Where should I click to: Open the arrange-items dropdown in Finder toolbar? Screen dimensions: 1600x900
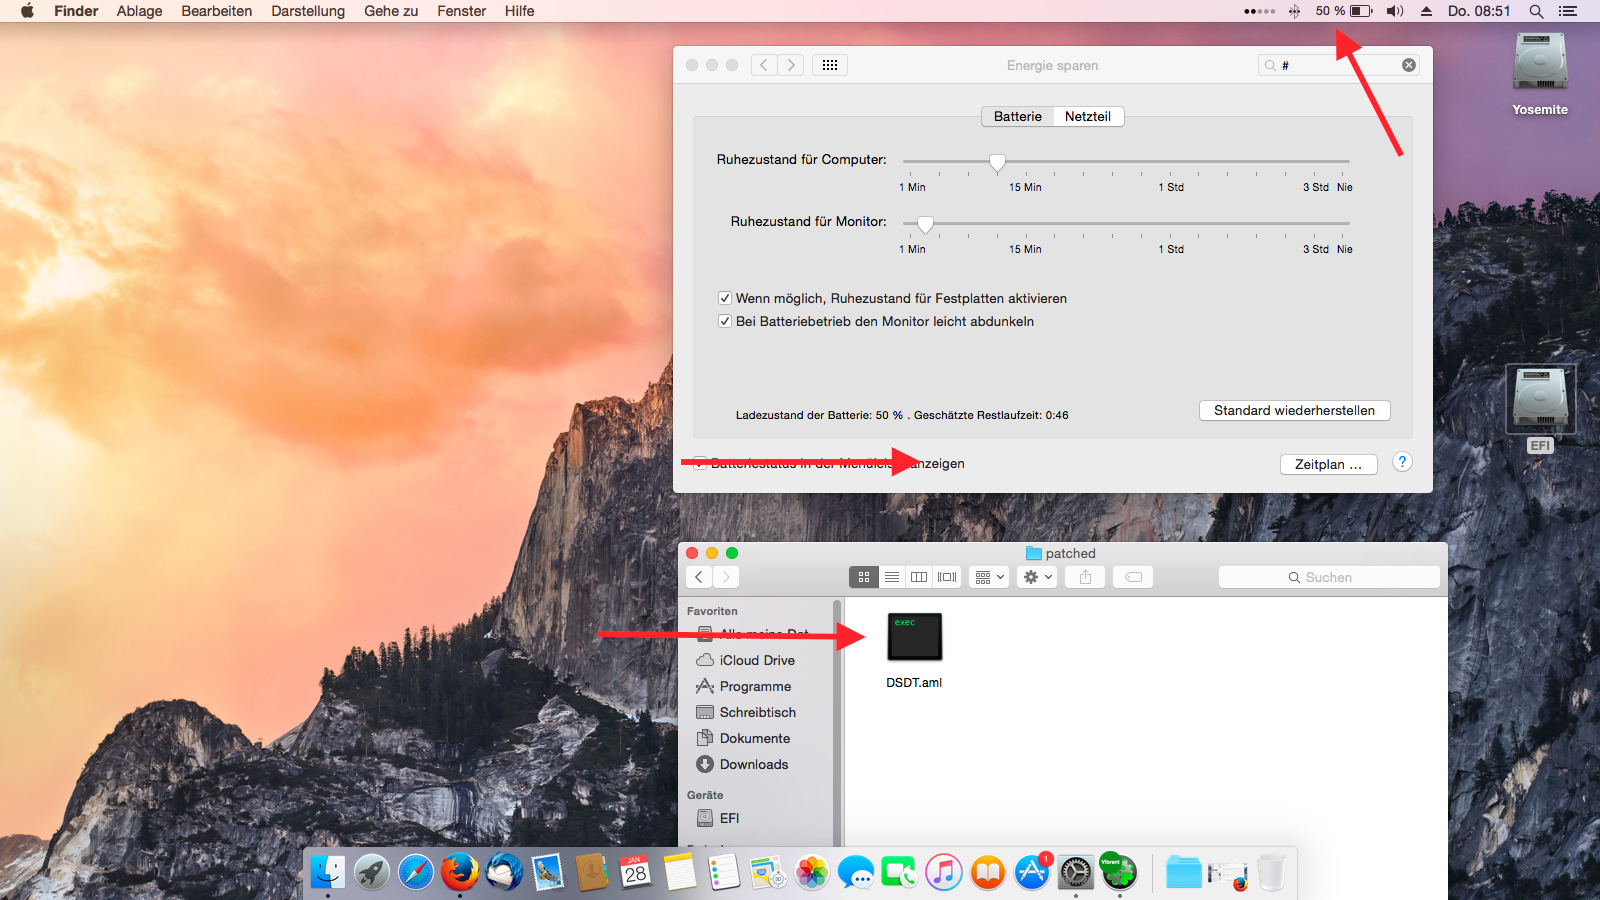click(x=989, y=577)
